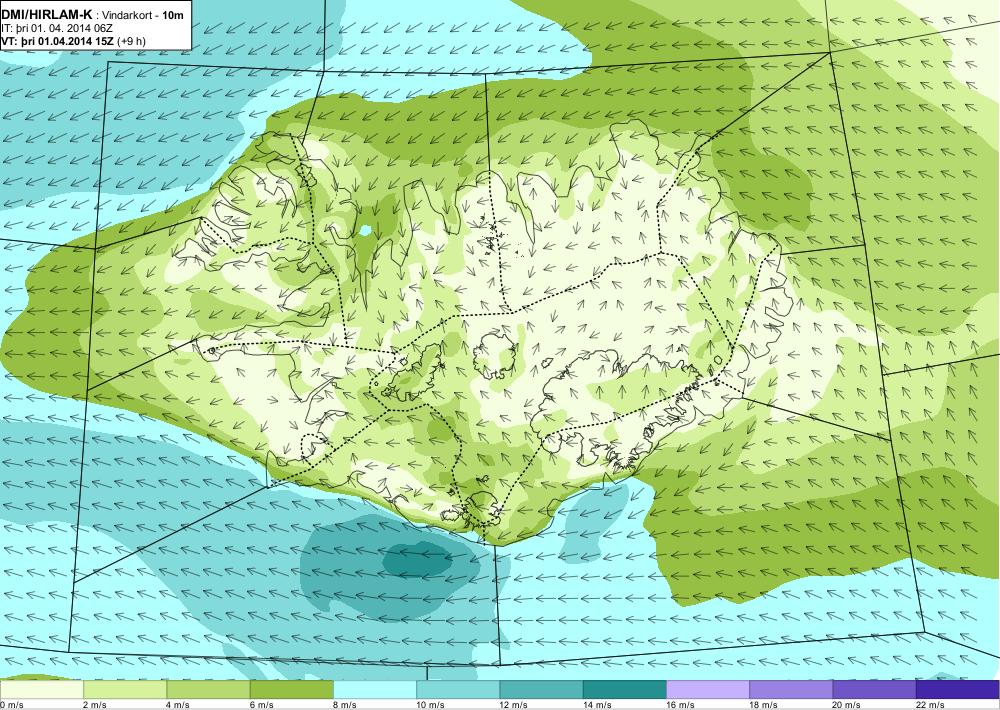Click the '2 m/s' legend label
This screenshot has height=710, width=1000.
click(x=94, y=705)
